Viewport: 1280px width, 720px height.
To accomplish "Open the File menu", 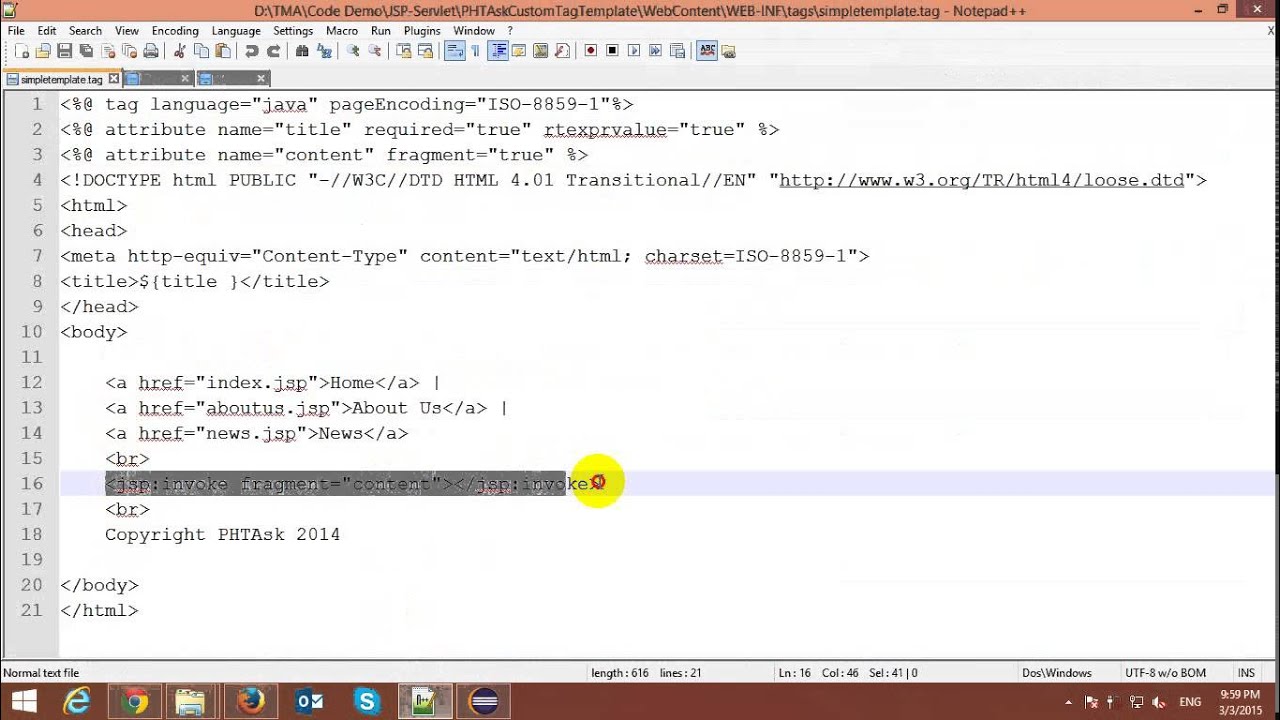I will click(16, 31).
